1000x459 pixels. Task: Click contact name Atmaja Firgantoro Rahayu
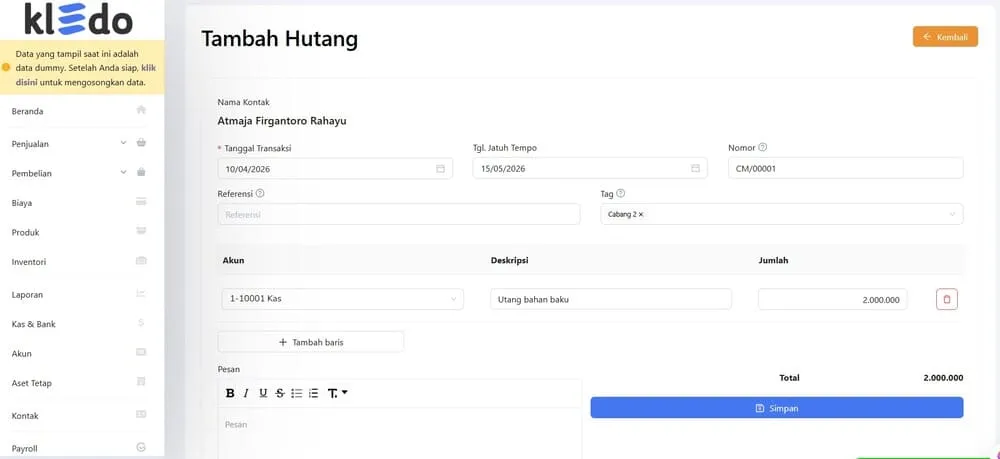pyautogui.click(x=282, y=120)
